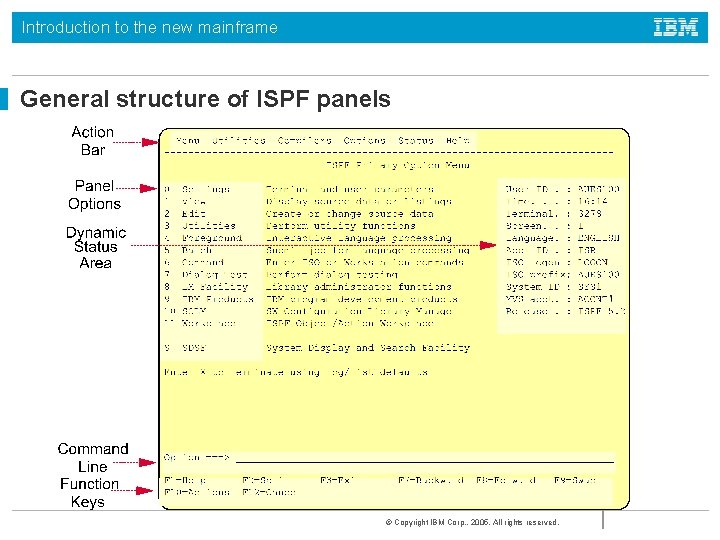Click the Option command line input field

pyautogui.click(x=424, y=458)
